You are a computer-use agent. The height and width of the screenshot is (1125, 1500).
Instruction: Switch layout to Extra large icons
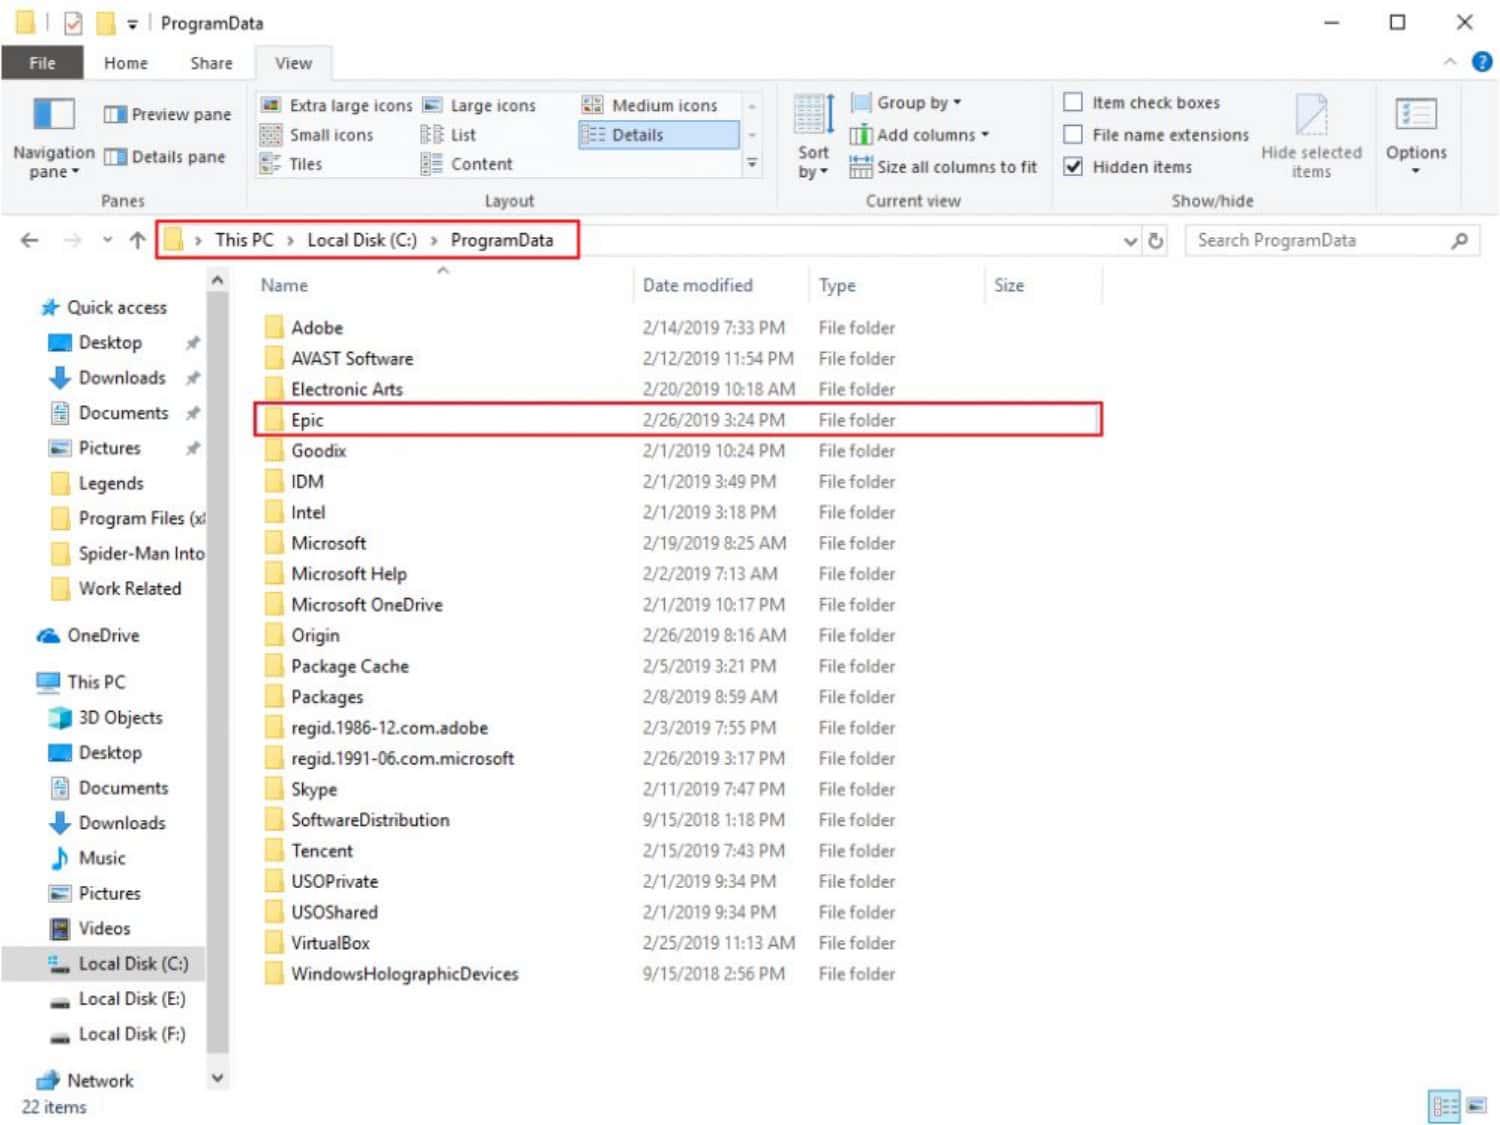[337, 105]
